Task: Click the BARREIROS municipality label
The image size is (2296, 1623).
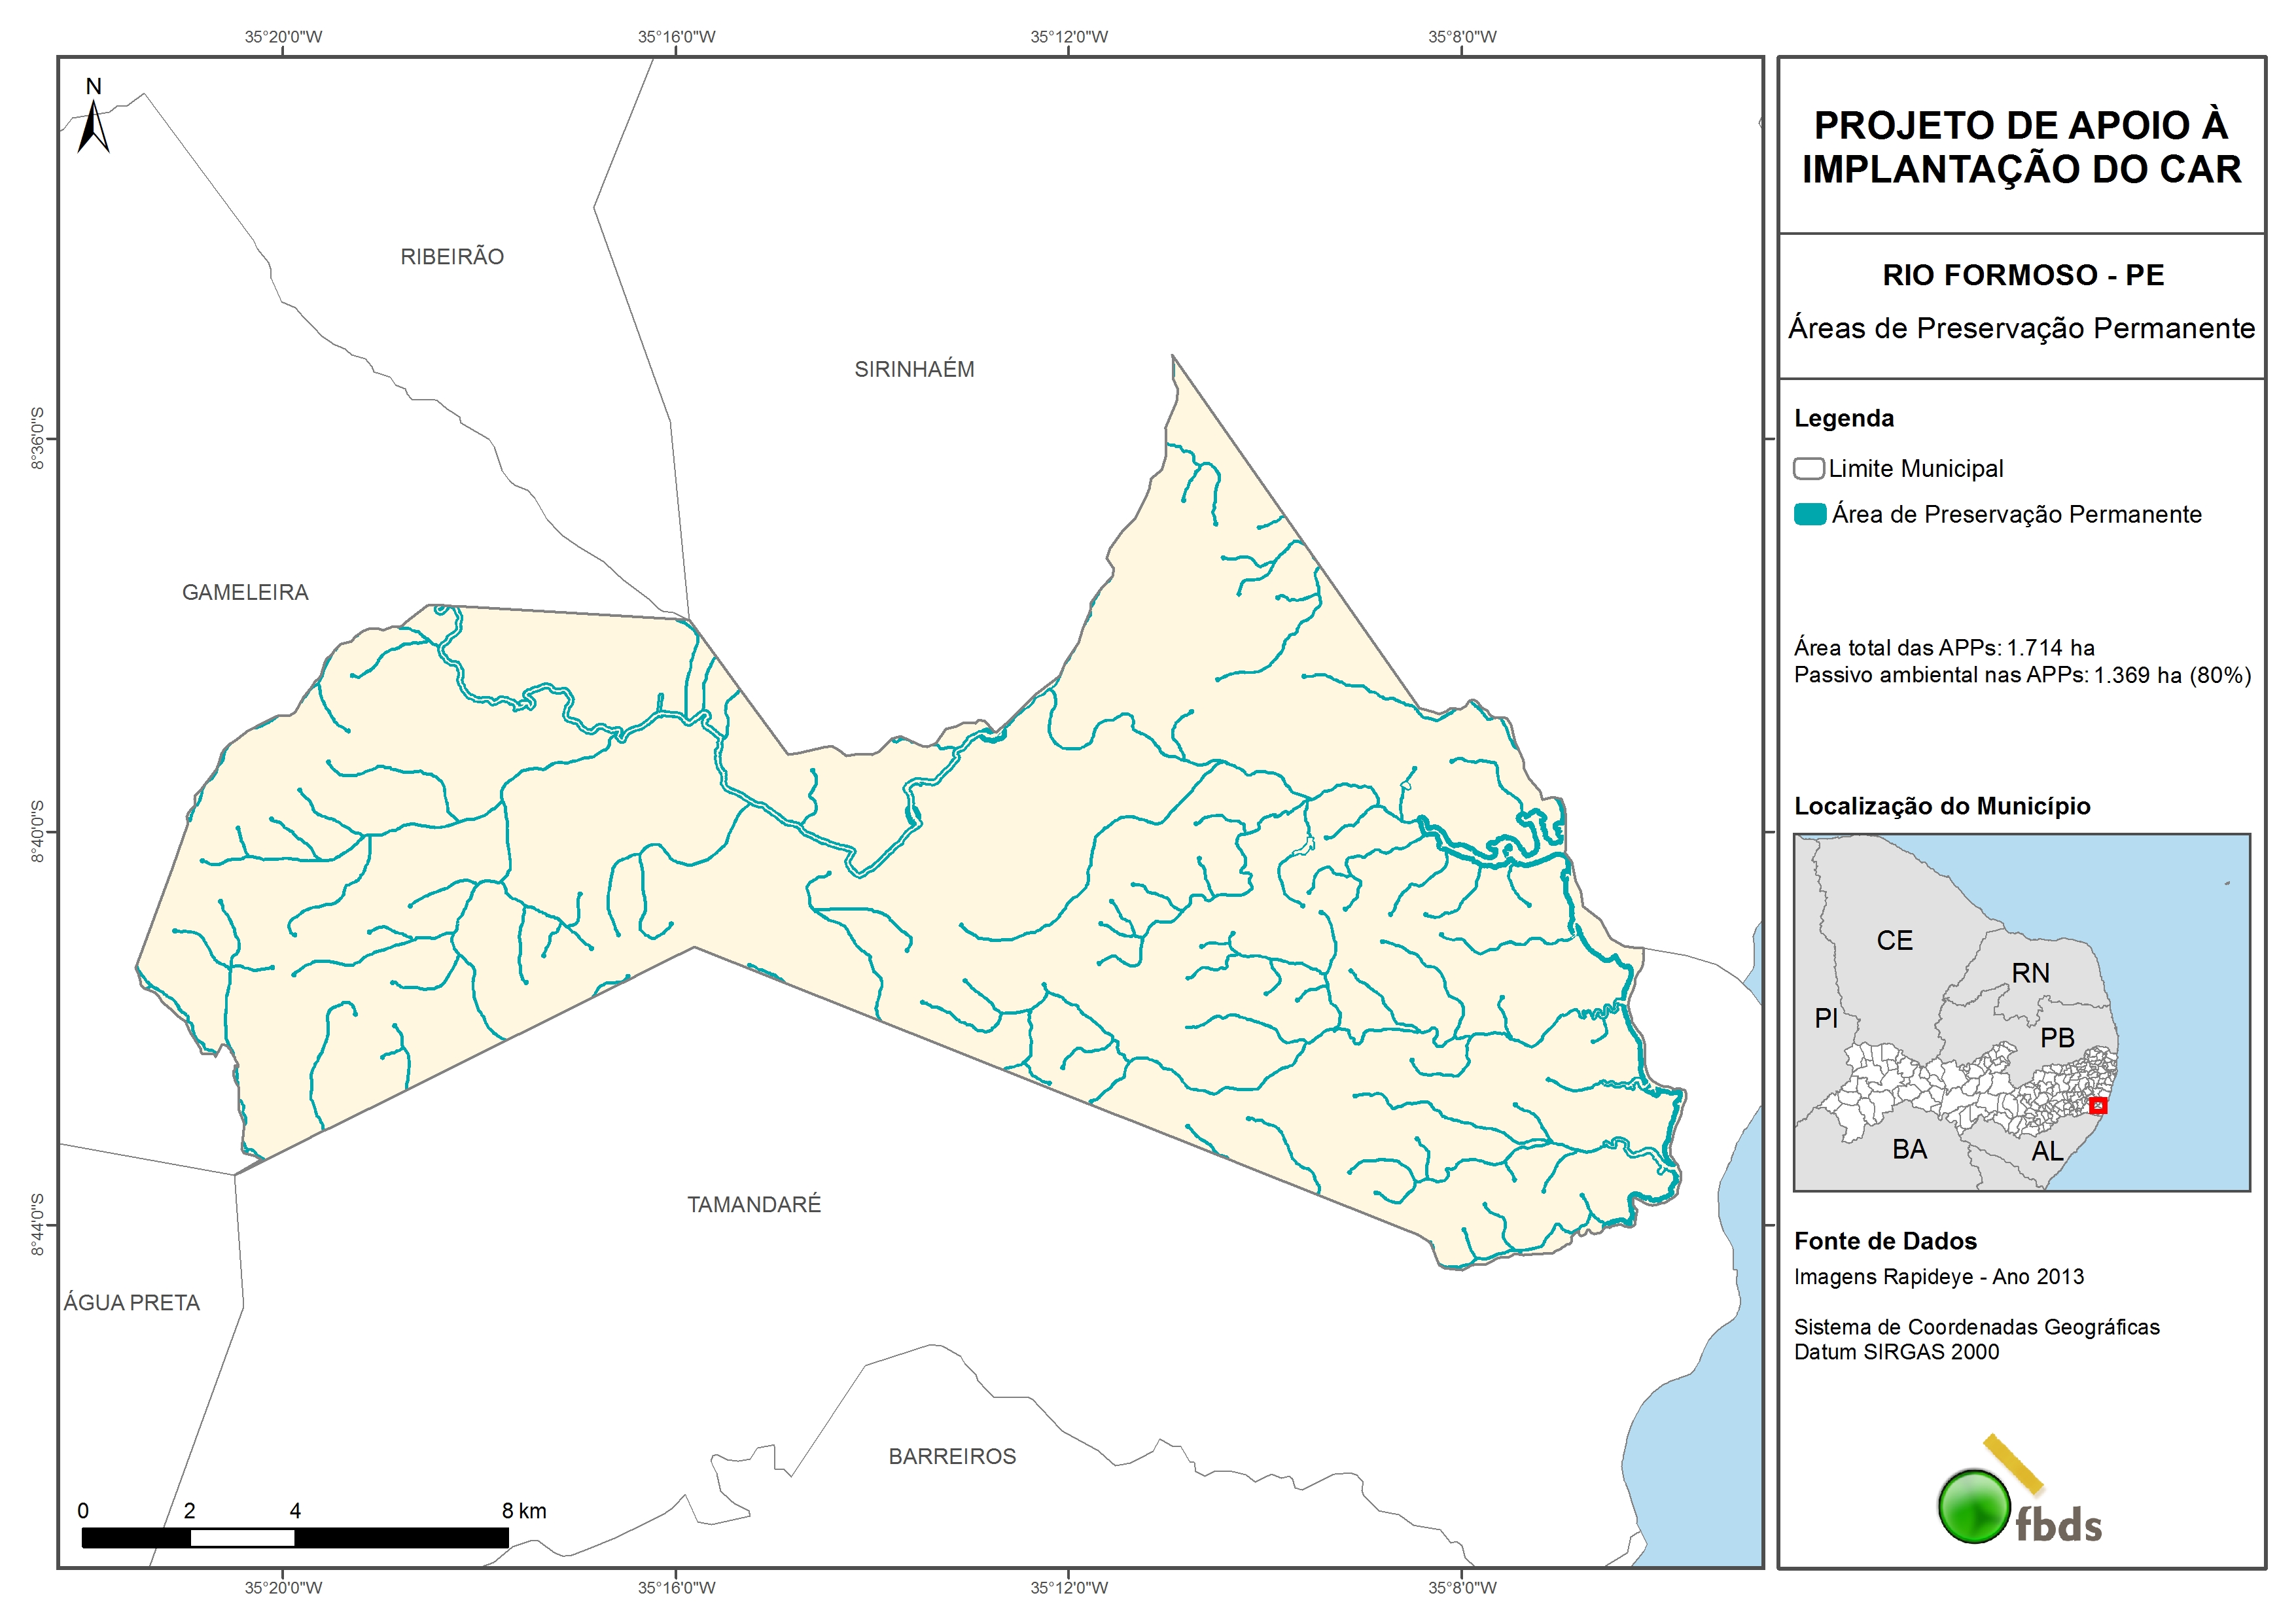Action: coord(952,1457)
